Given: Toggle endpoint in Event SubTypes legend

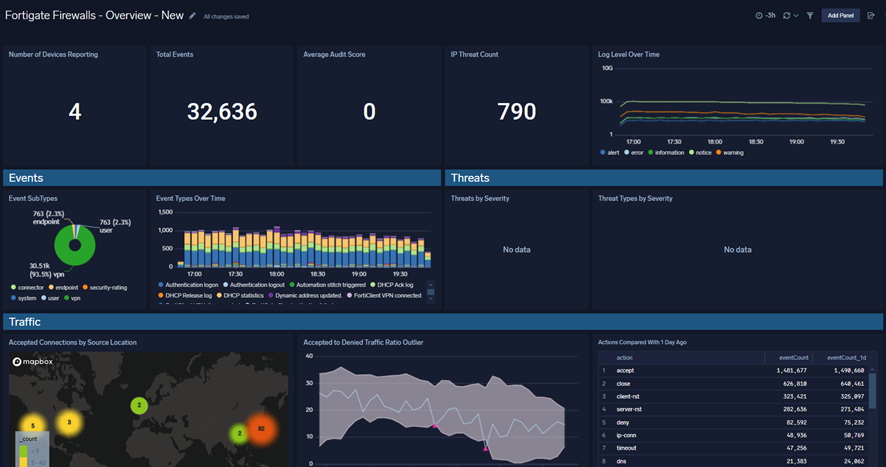Looking at the screenshot, I should point(63,288).
